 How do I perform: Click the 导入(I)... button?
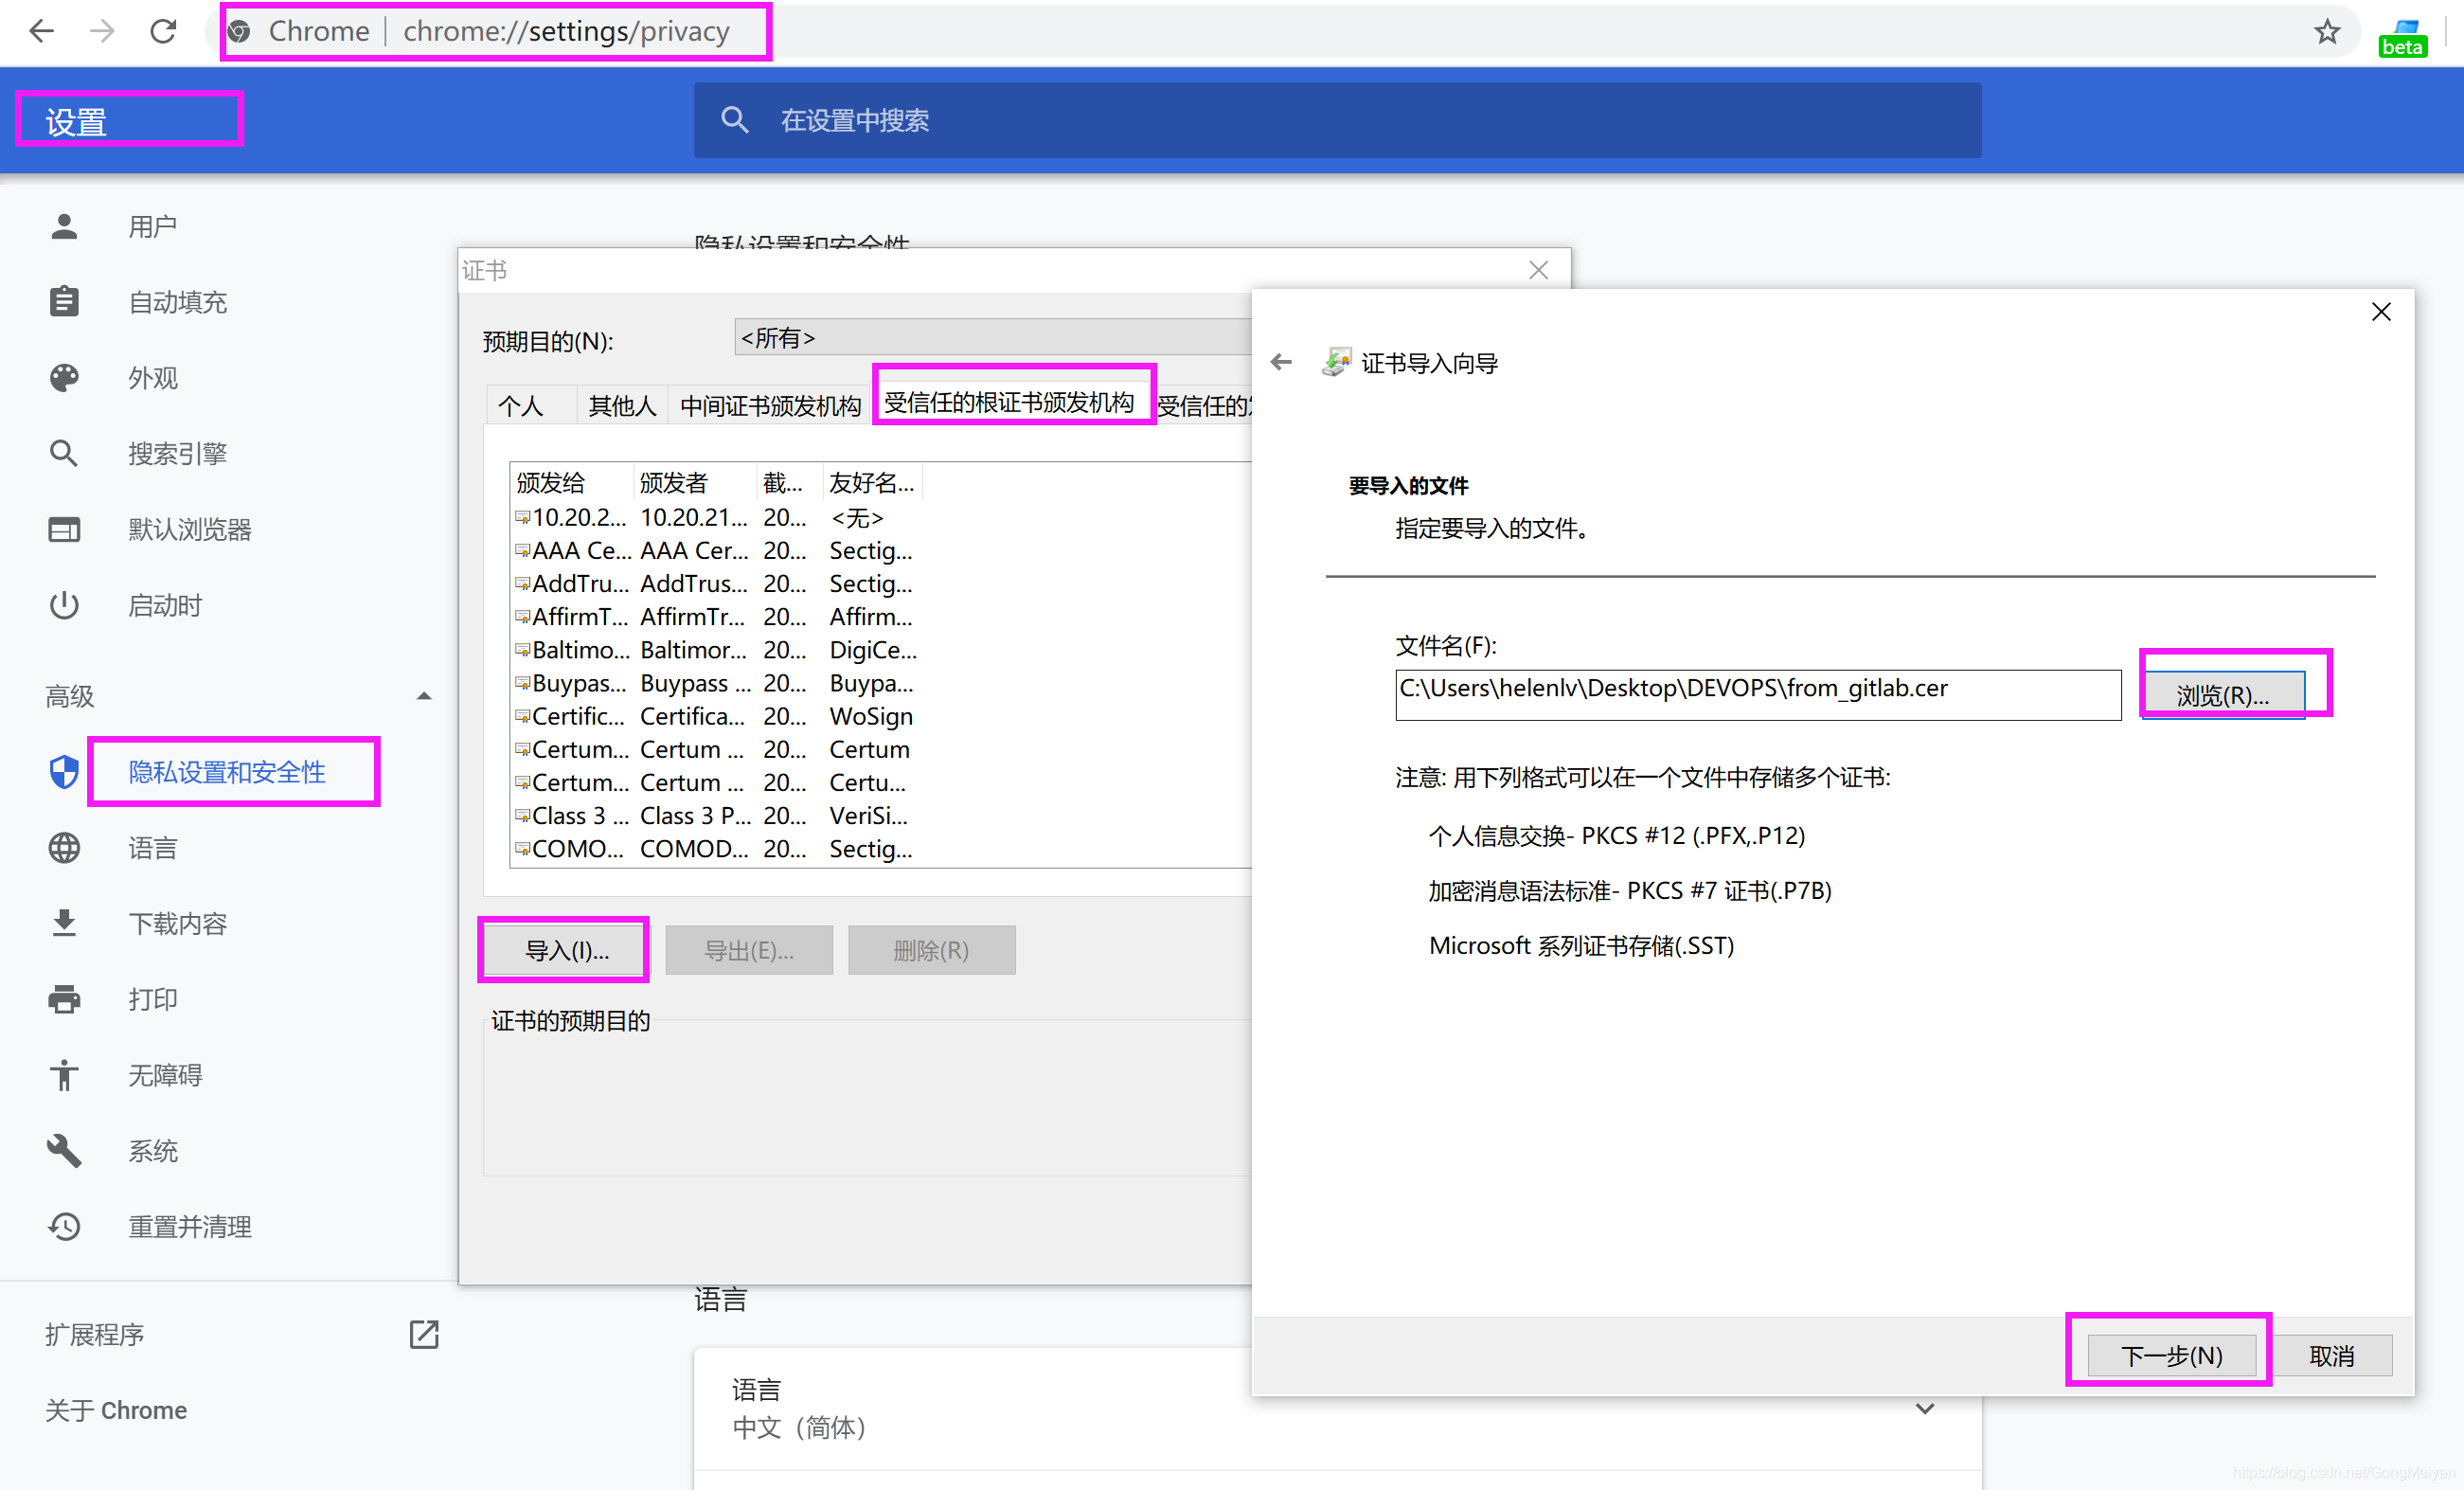pos(567,950)
